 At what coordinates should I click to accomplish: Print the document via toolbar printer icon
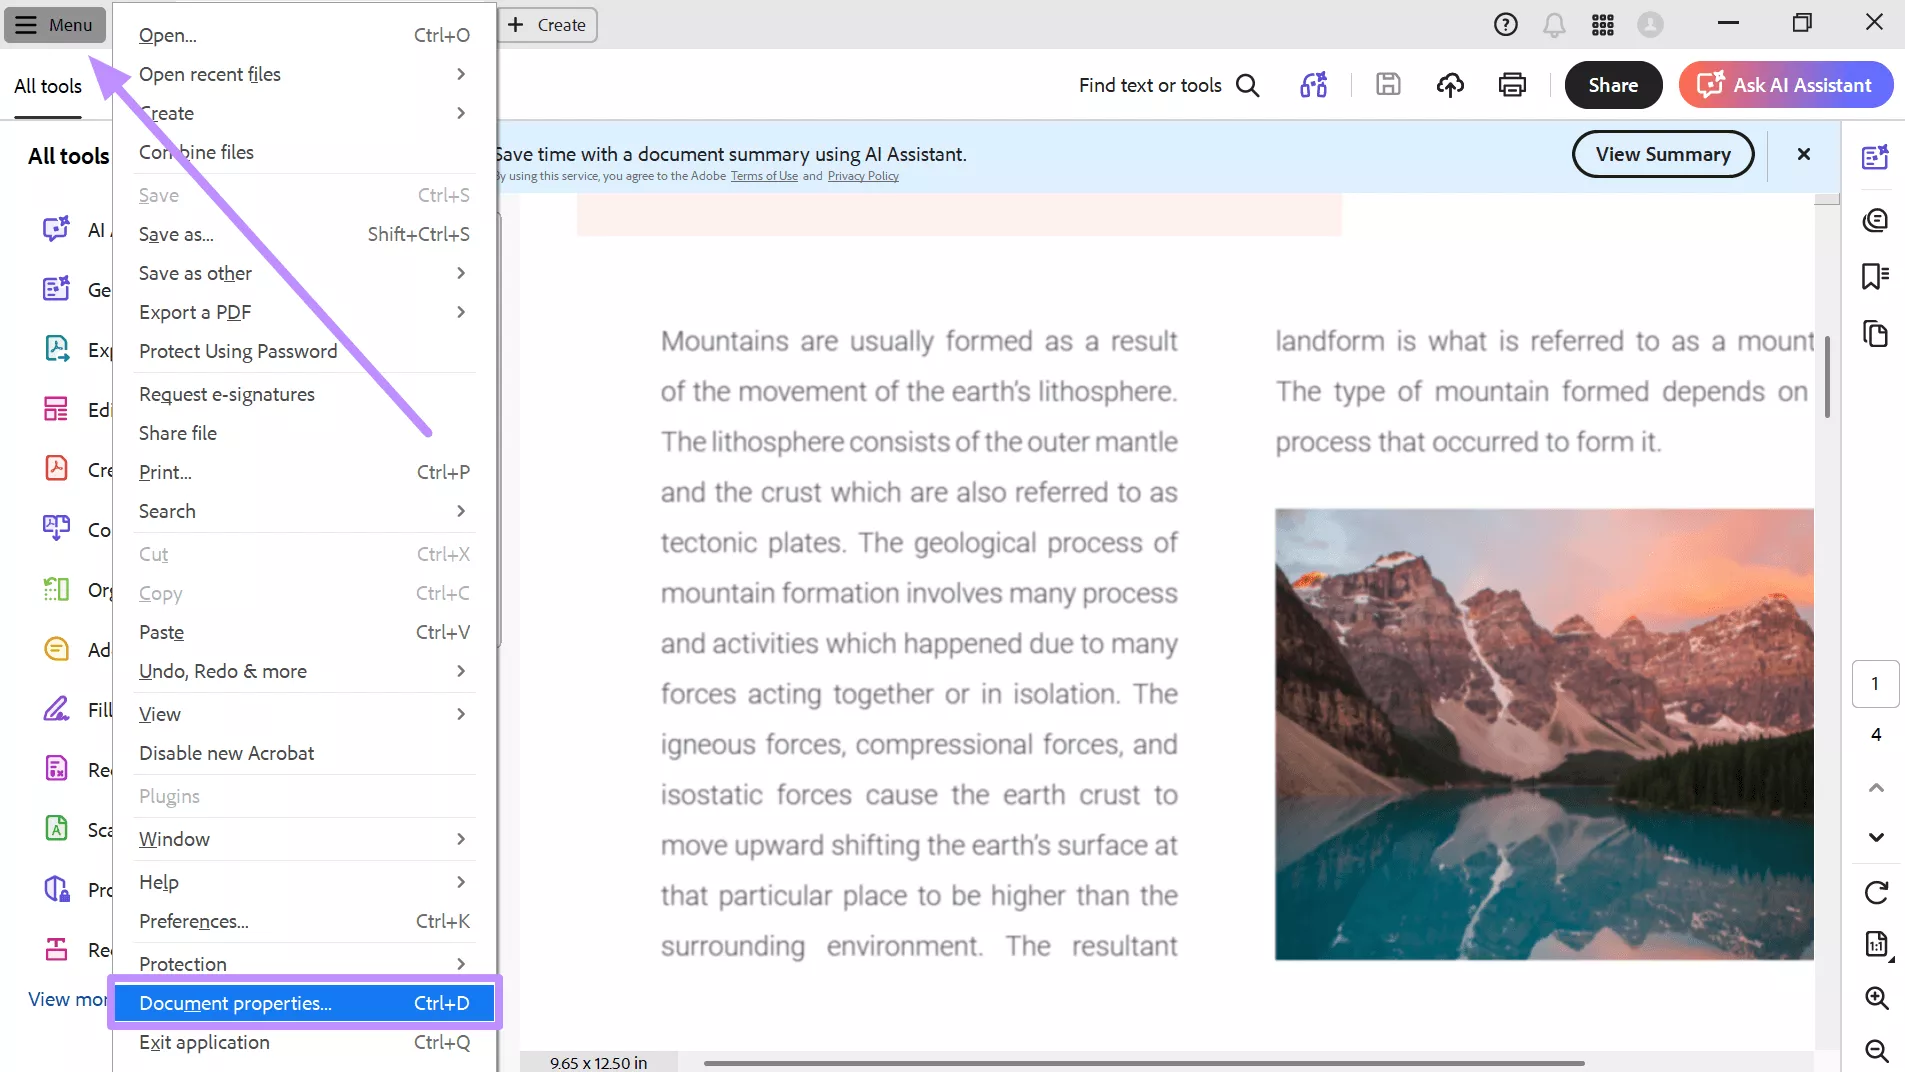coord(1511,84)
